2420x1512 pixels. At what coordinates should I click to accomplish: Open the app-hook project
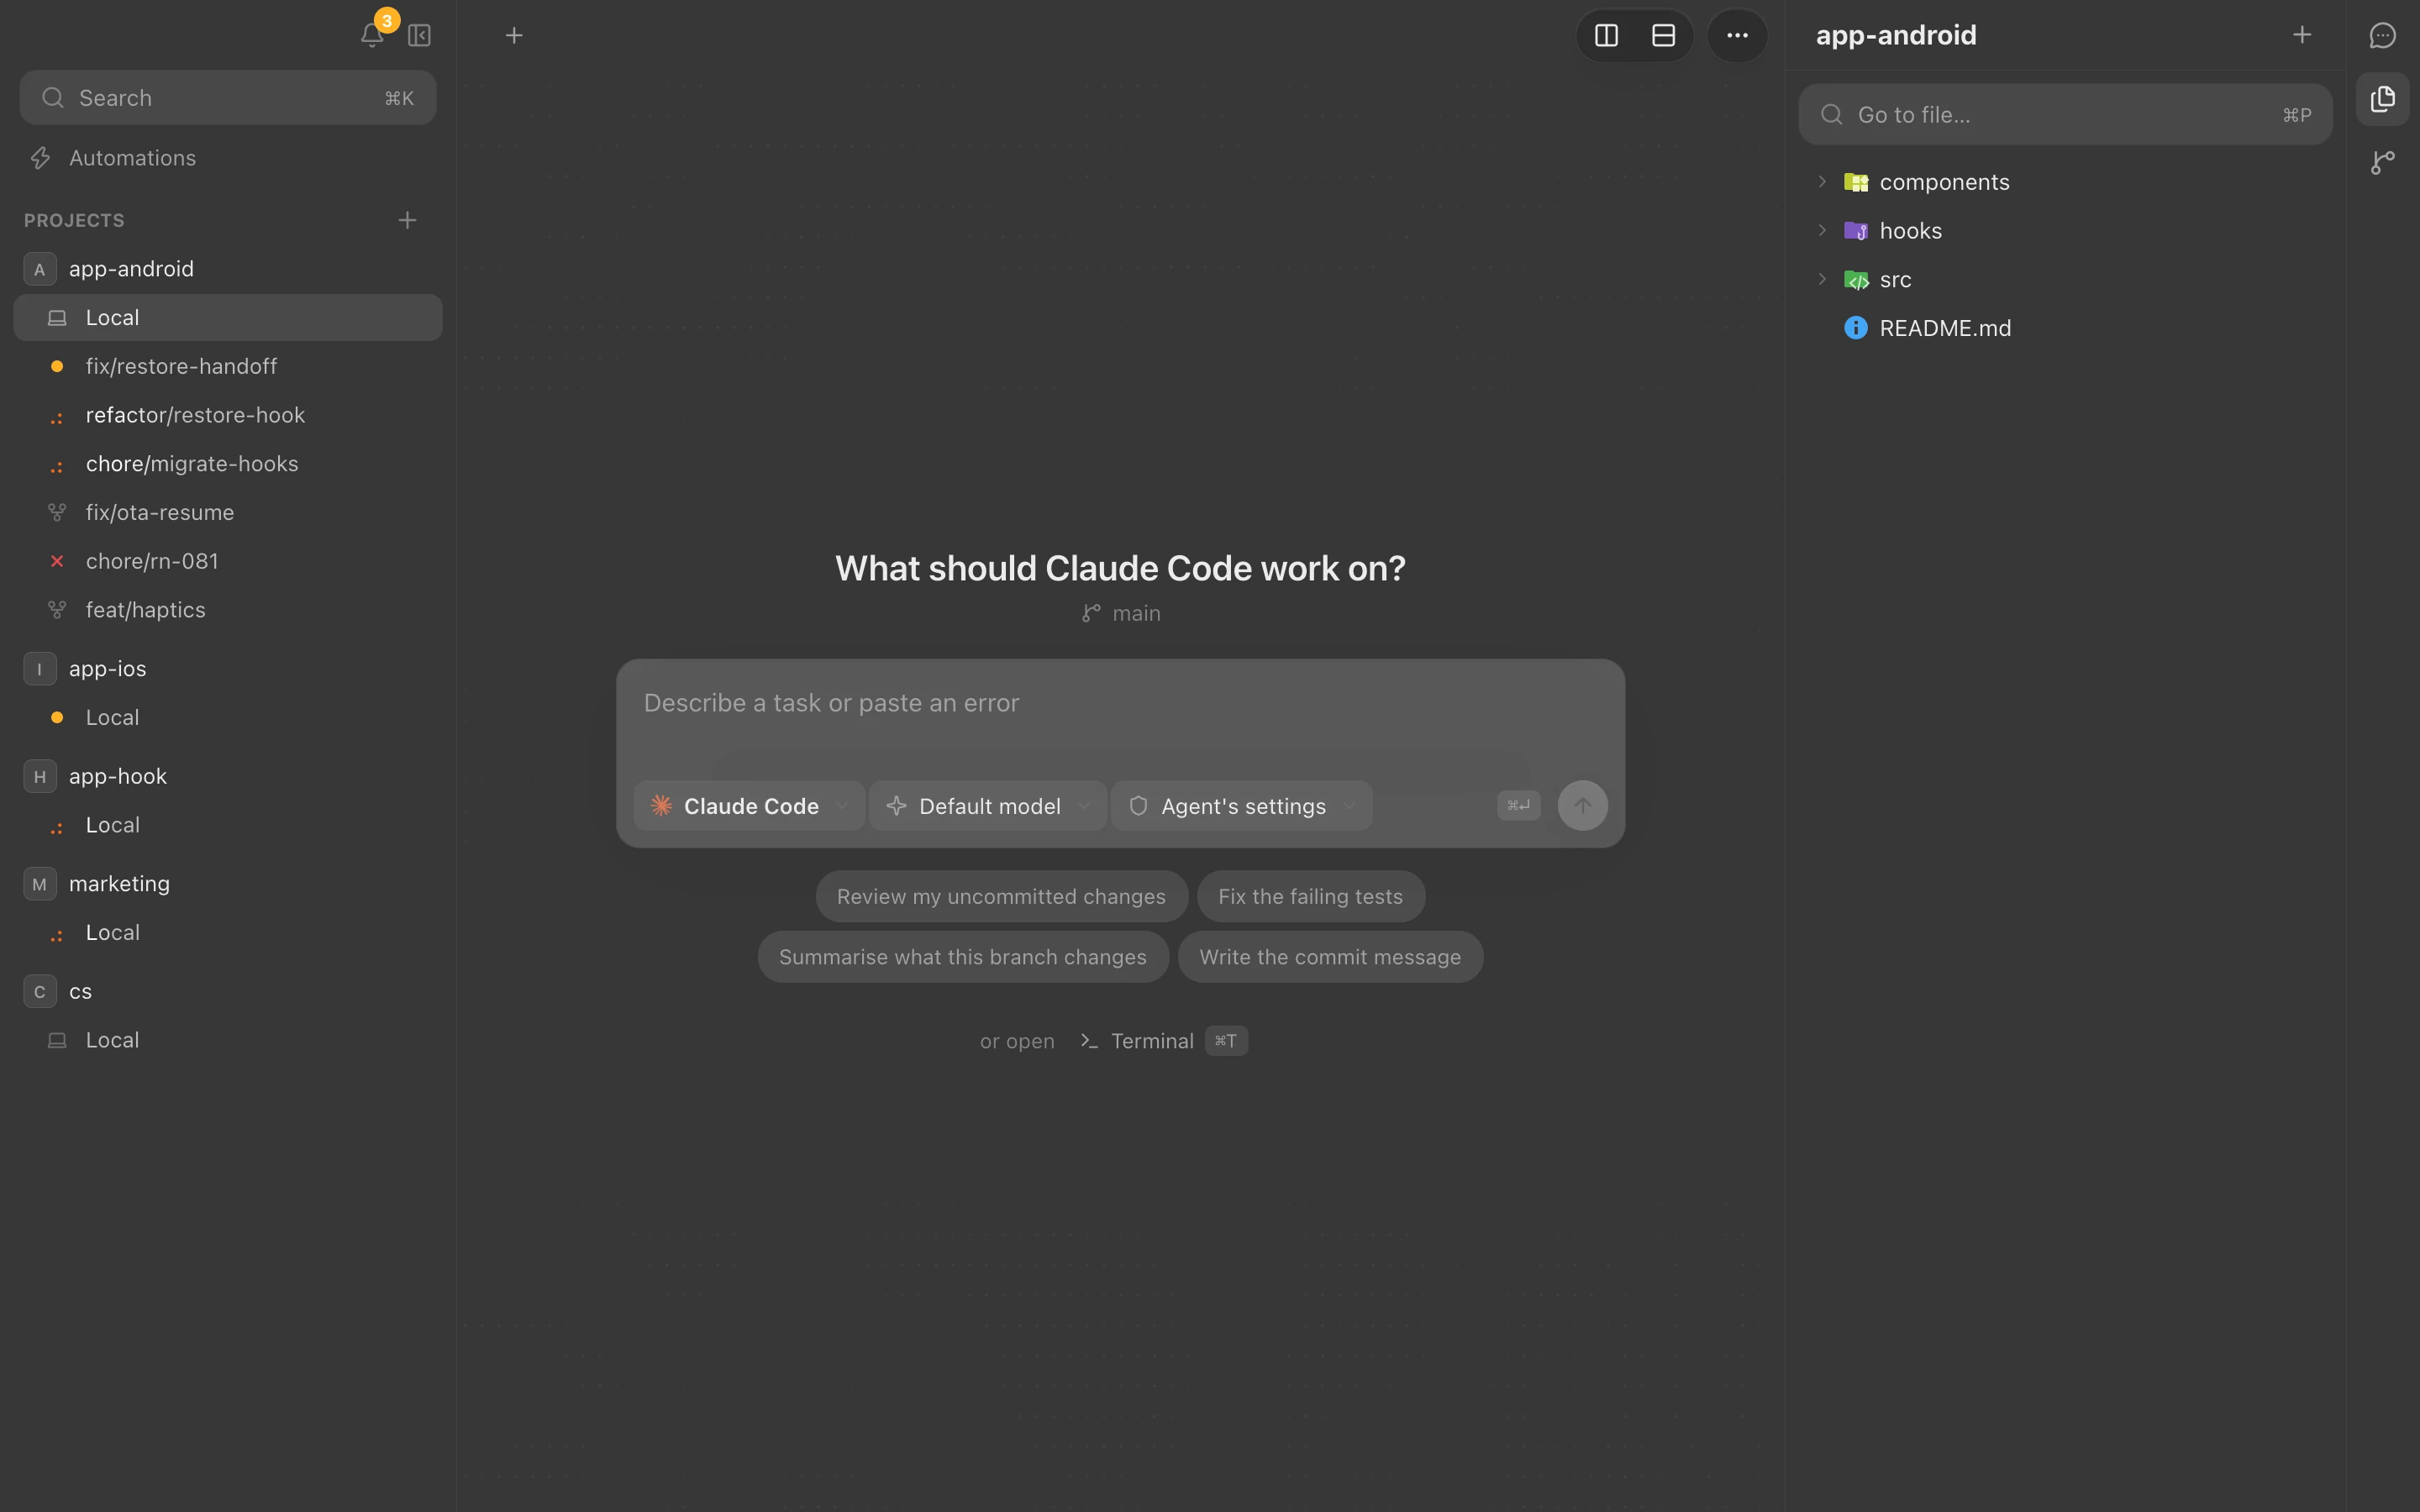(x=228, y=776)
